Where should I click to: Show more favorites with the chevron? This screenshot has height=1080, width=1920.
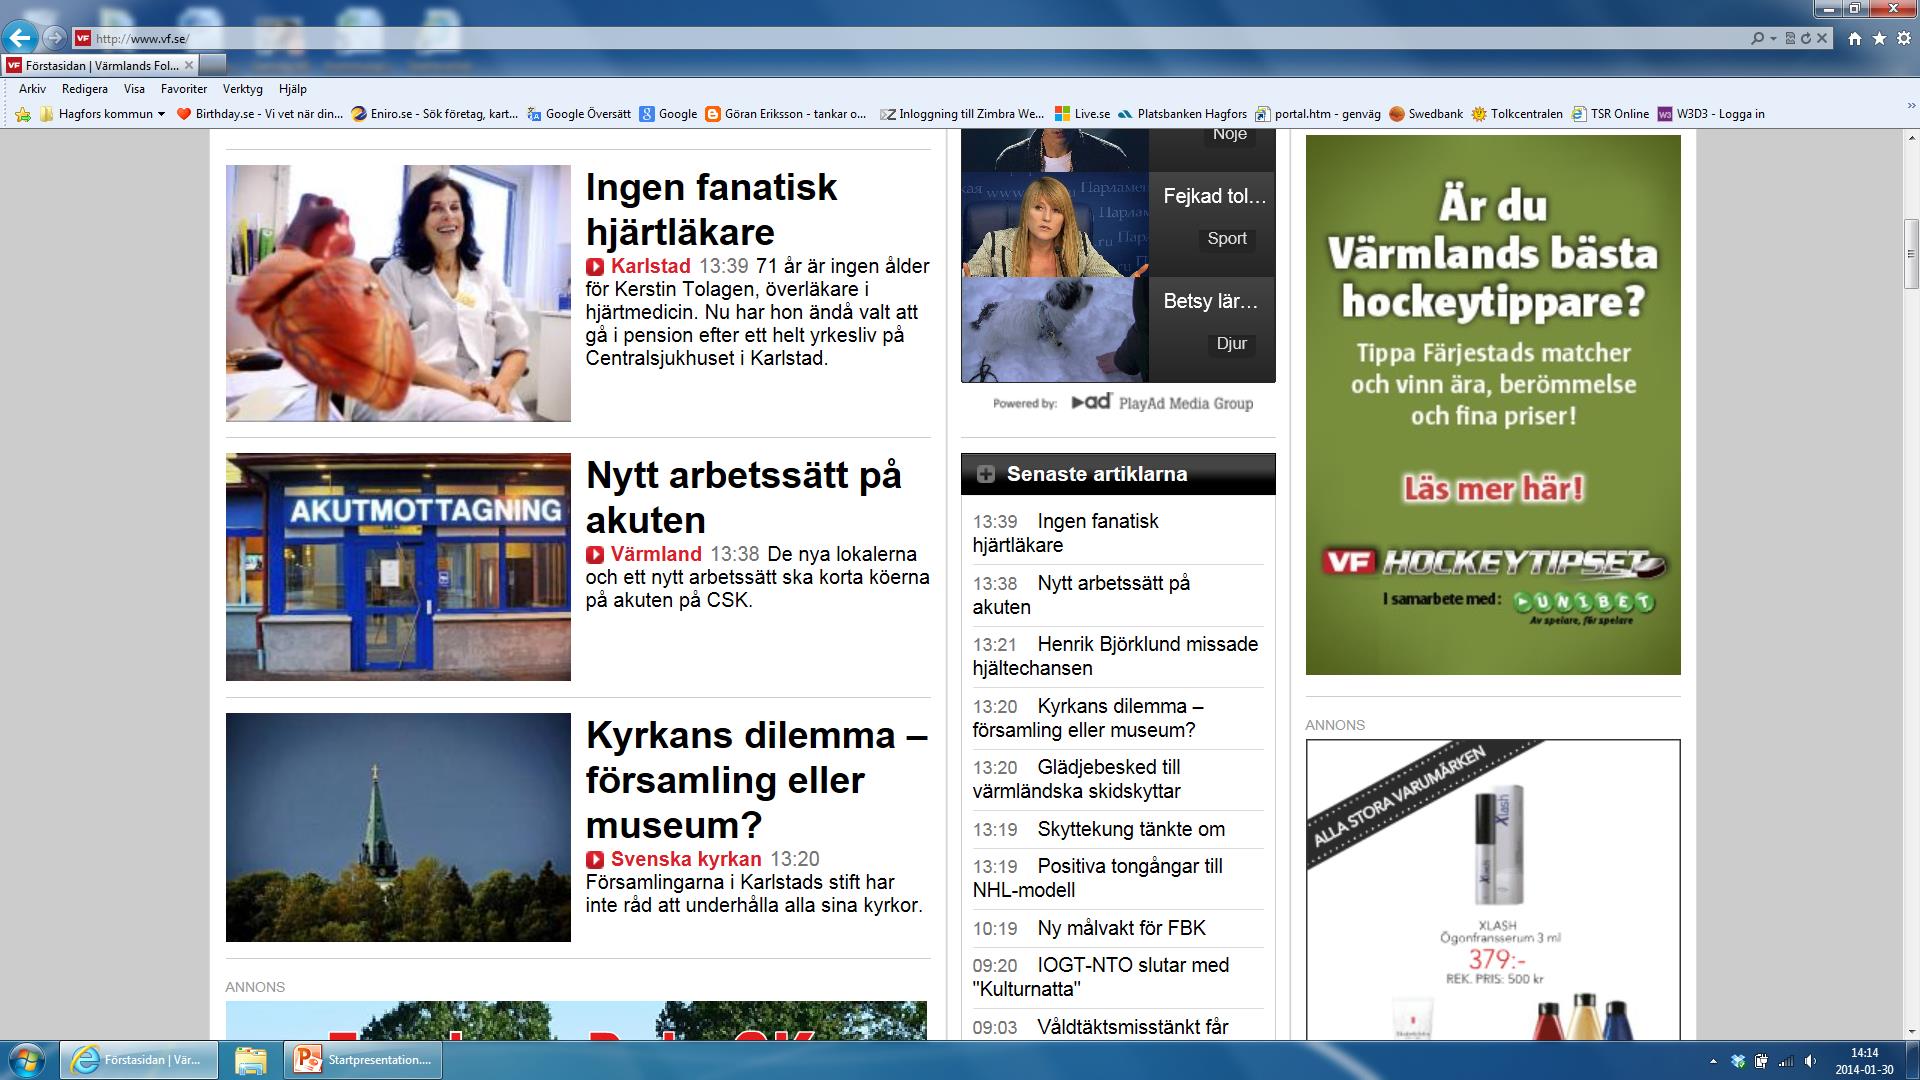click(x=1909, y=106)
